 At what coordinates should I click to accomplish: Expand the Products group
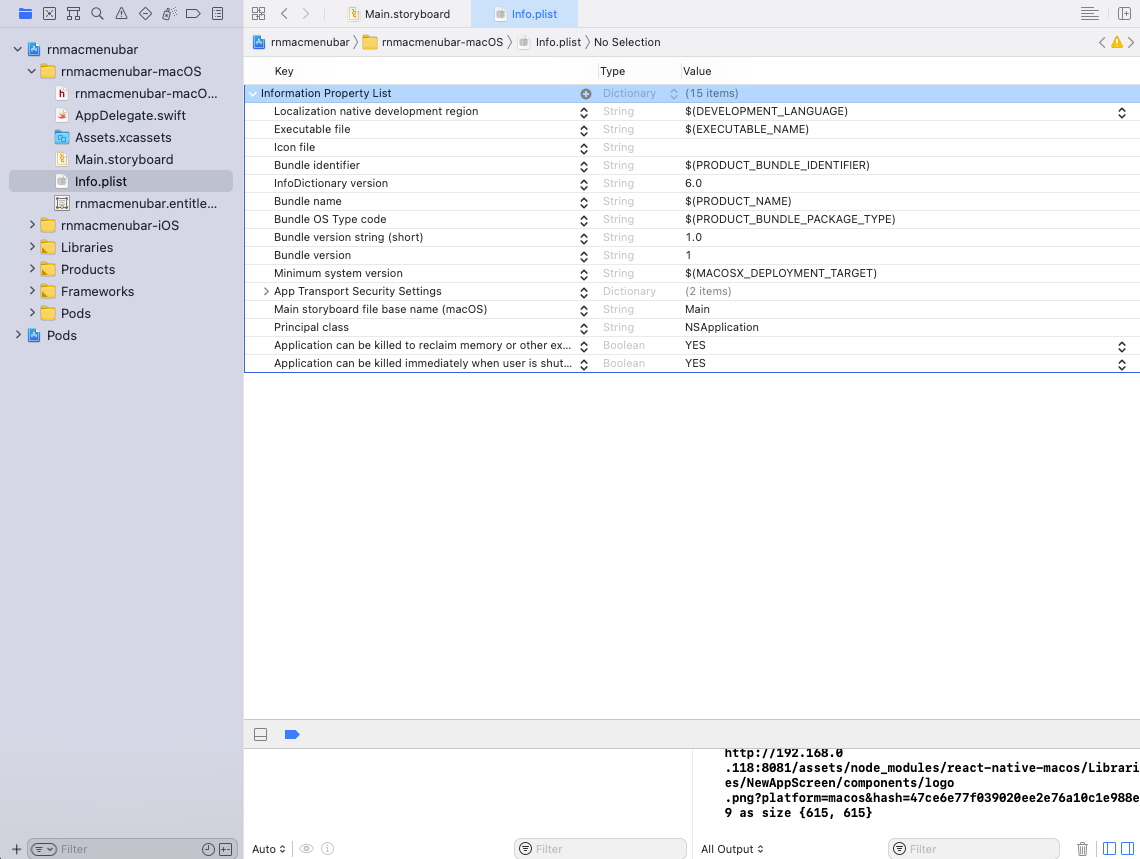click(x=31, y=269)
